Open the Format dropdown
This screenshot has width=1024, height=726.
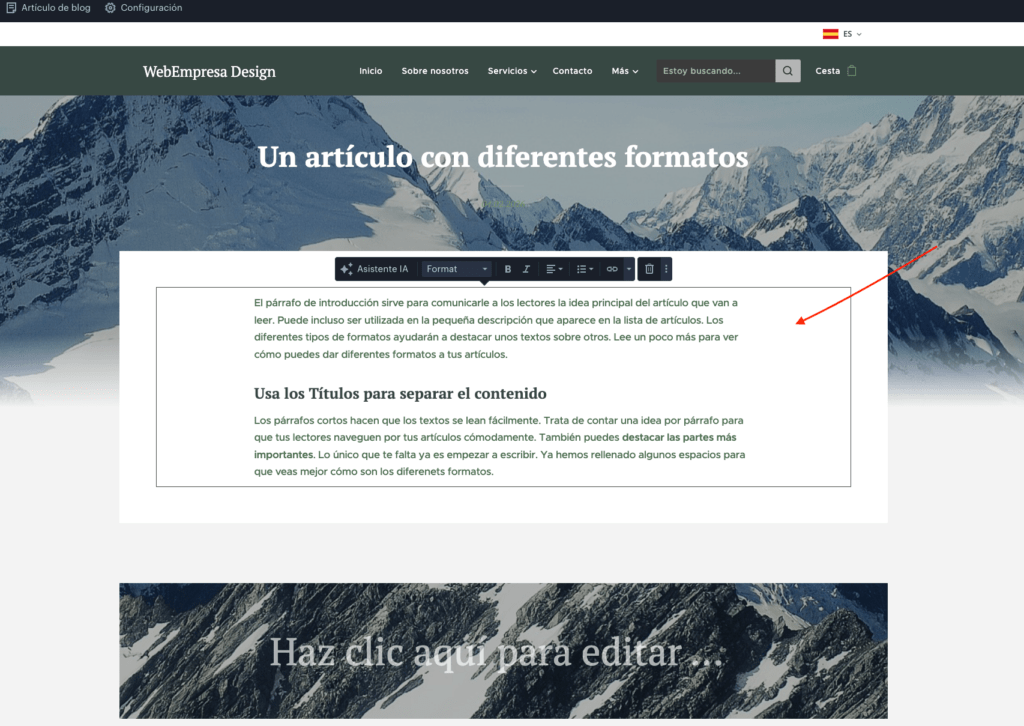tap(456, 269)
